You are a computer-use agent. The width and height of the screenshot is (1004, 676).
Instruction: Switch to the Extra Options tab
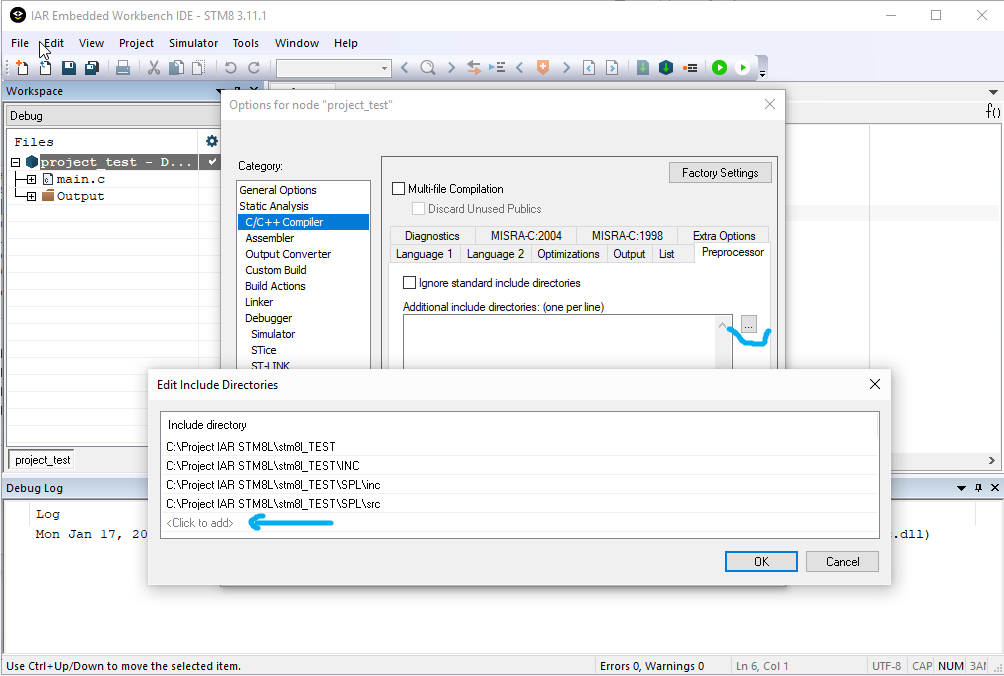point(724,236)
